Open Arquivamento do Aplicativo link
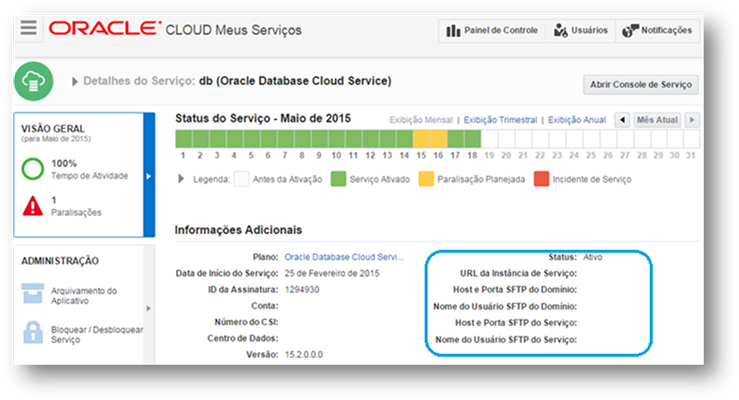Image resolution: width=739 pixels, height=400 pixels. pos(84,296)
